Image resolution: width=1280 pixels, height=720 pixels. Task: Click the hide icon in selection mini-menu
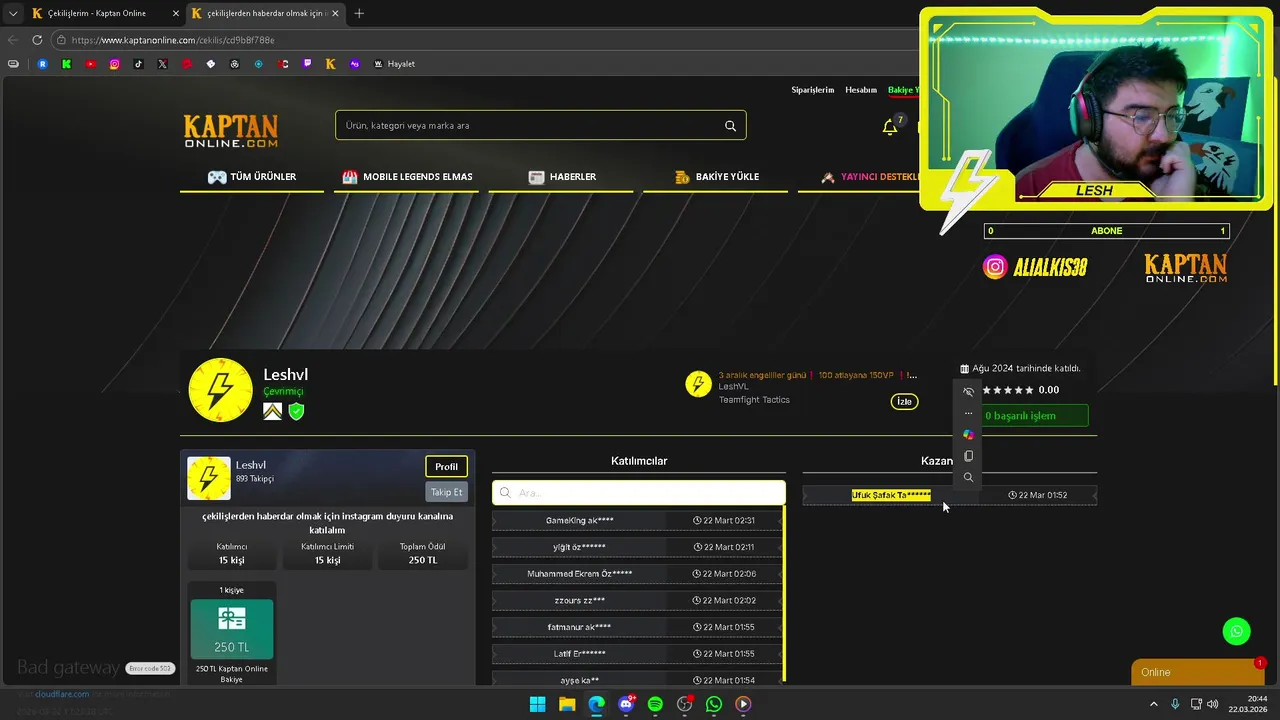coord(968,392)
